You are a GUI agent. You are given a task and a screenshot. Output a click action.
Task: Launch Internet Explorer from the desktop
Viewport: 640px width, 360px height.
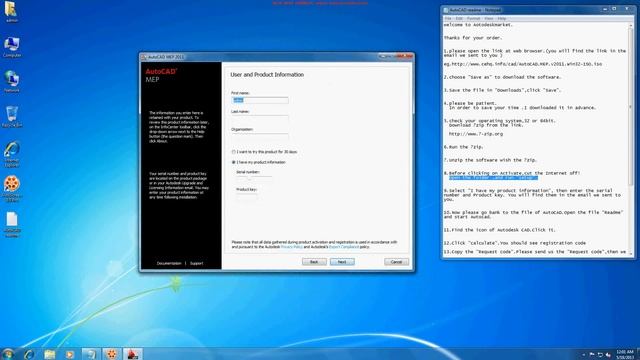point(11,154)
